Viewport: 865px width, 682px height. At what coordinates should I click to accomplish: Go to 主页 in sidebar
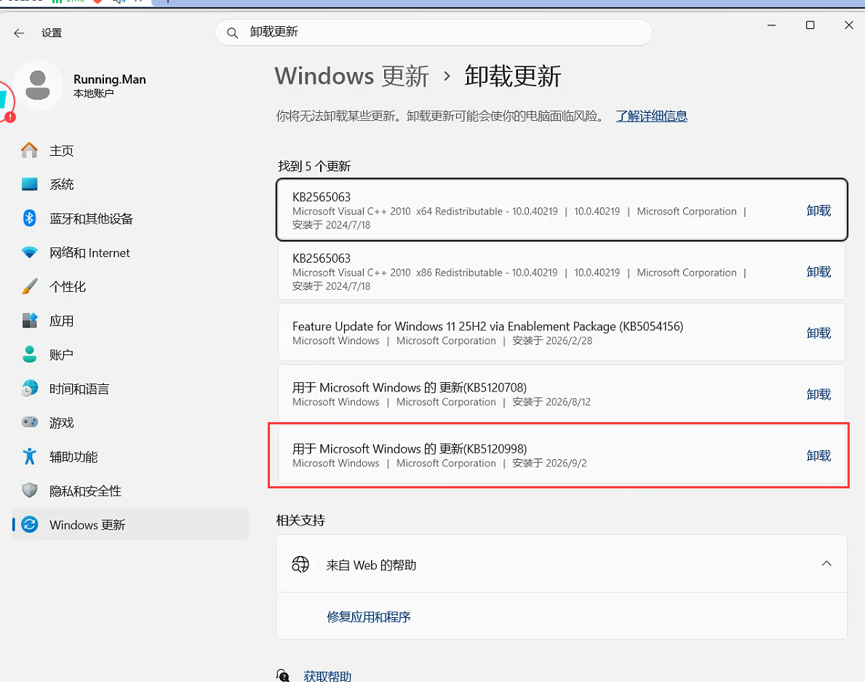(131, 150)
